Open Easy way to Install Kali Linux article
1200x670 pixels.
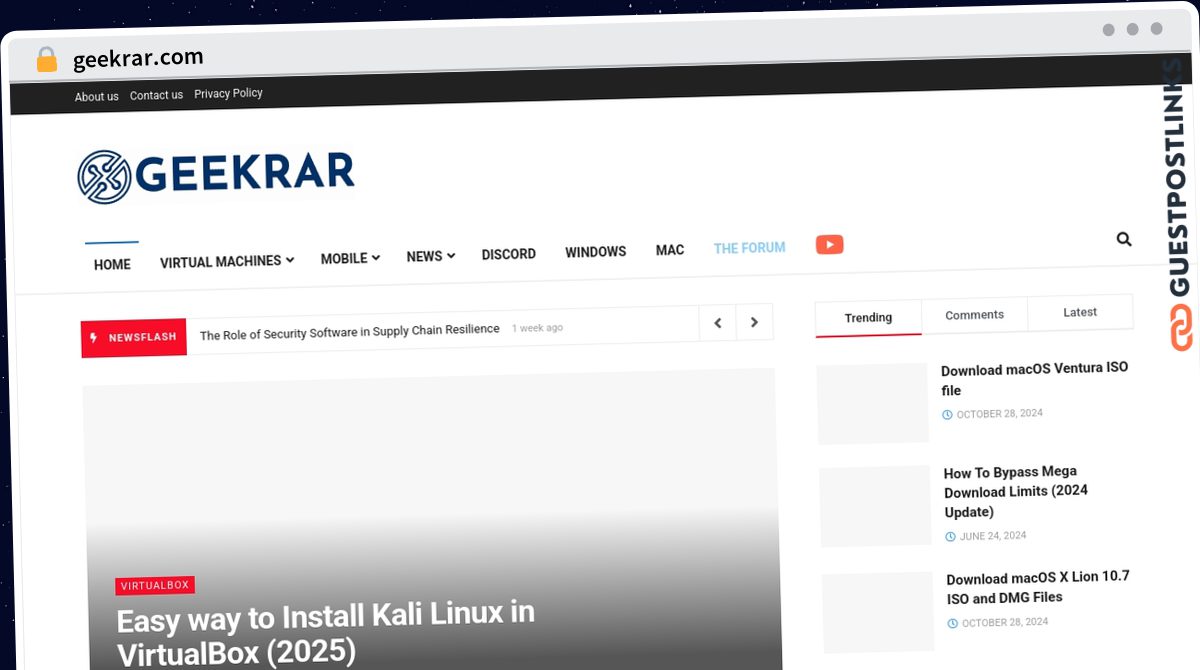(326, 632)
